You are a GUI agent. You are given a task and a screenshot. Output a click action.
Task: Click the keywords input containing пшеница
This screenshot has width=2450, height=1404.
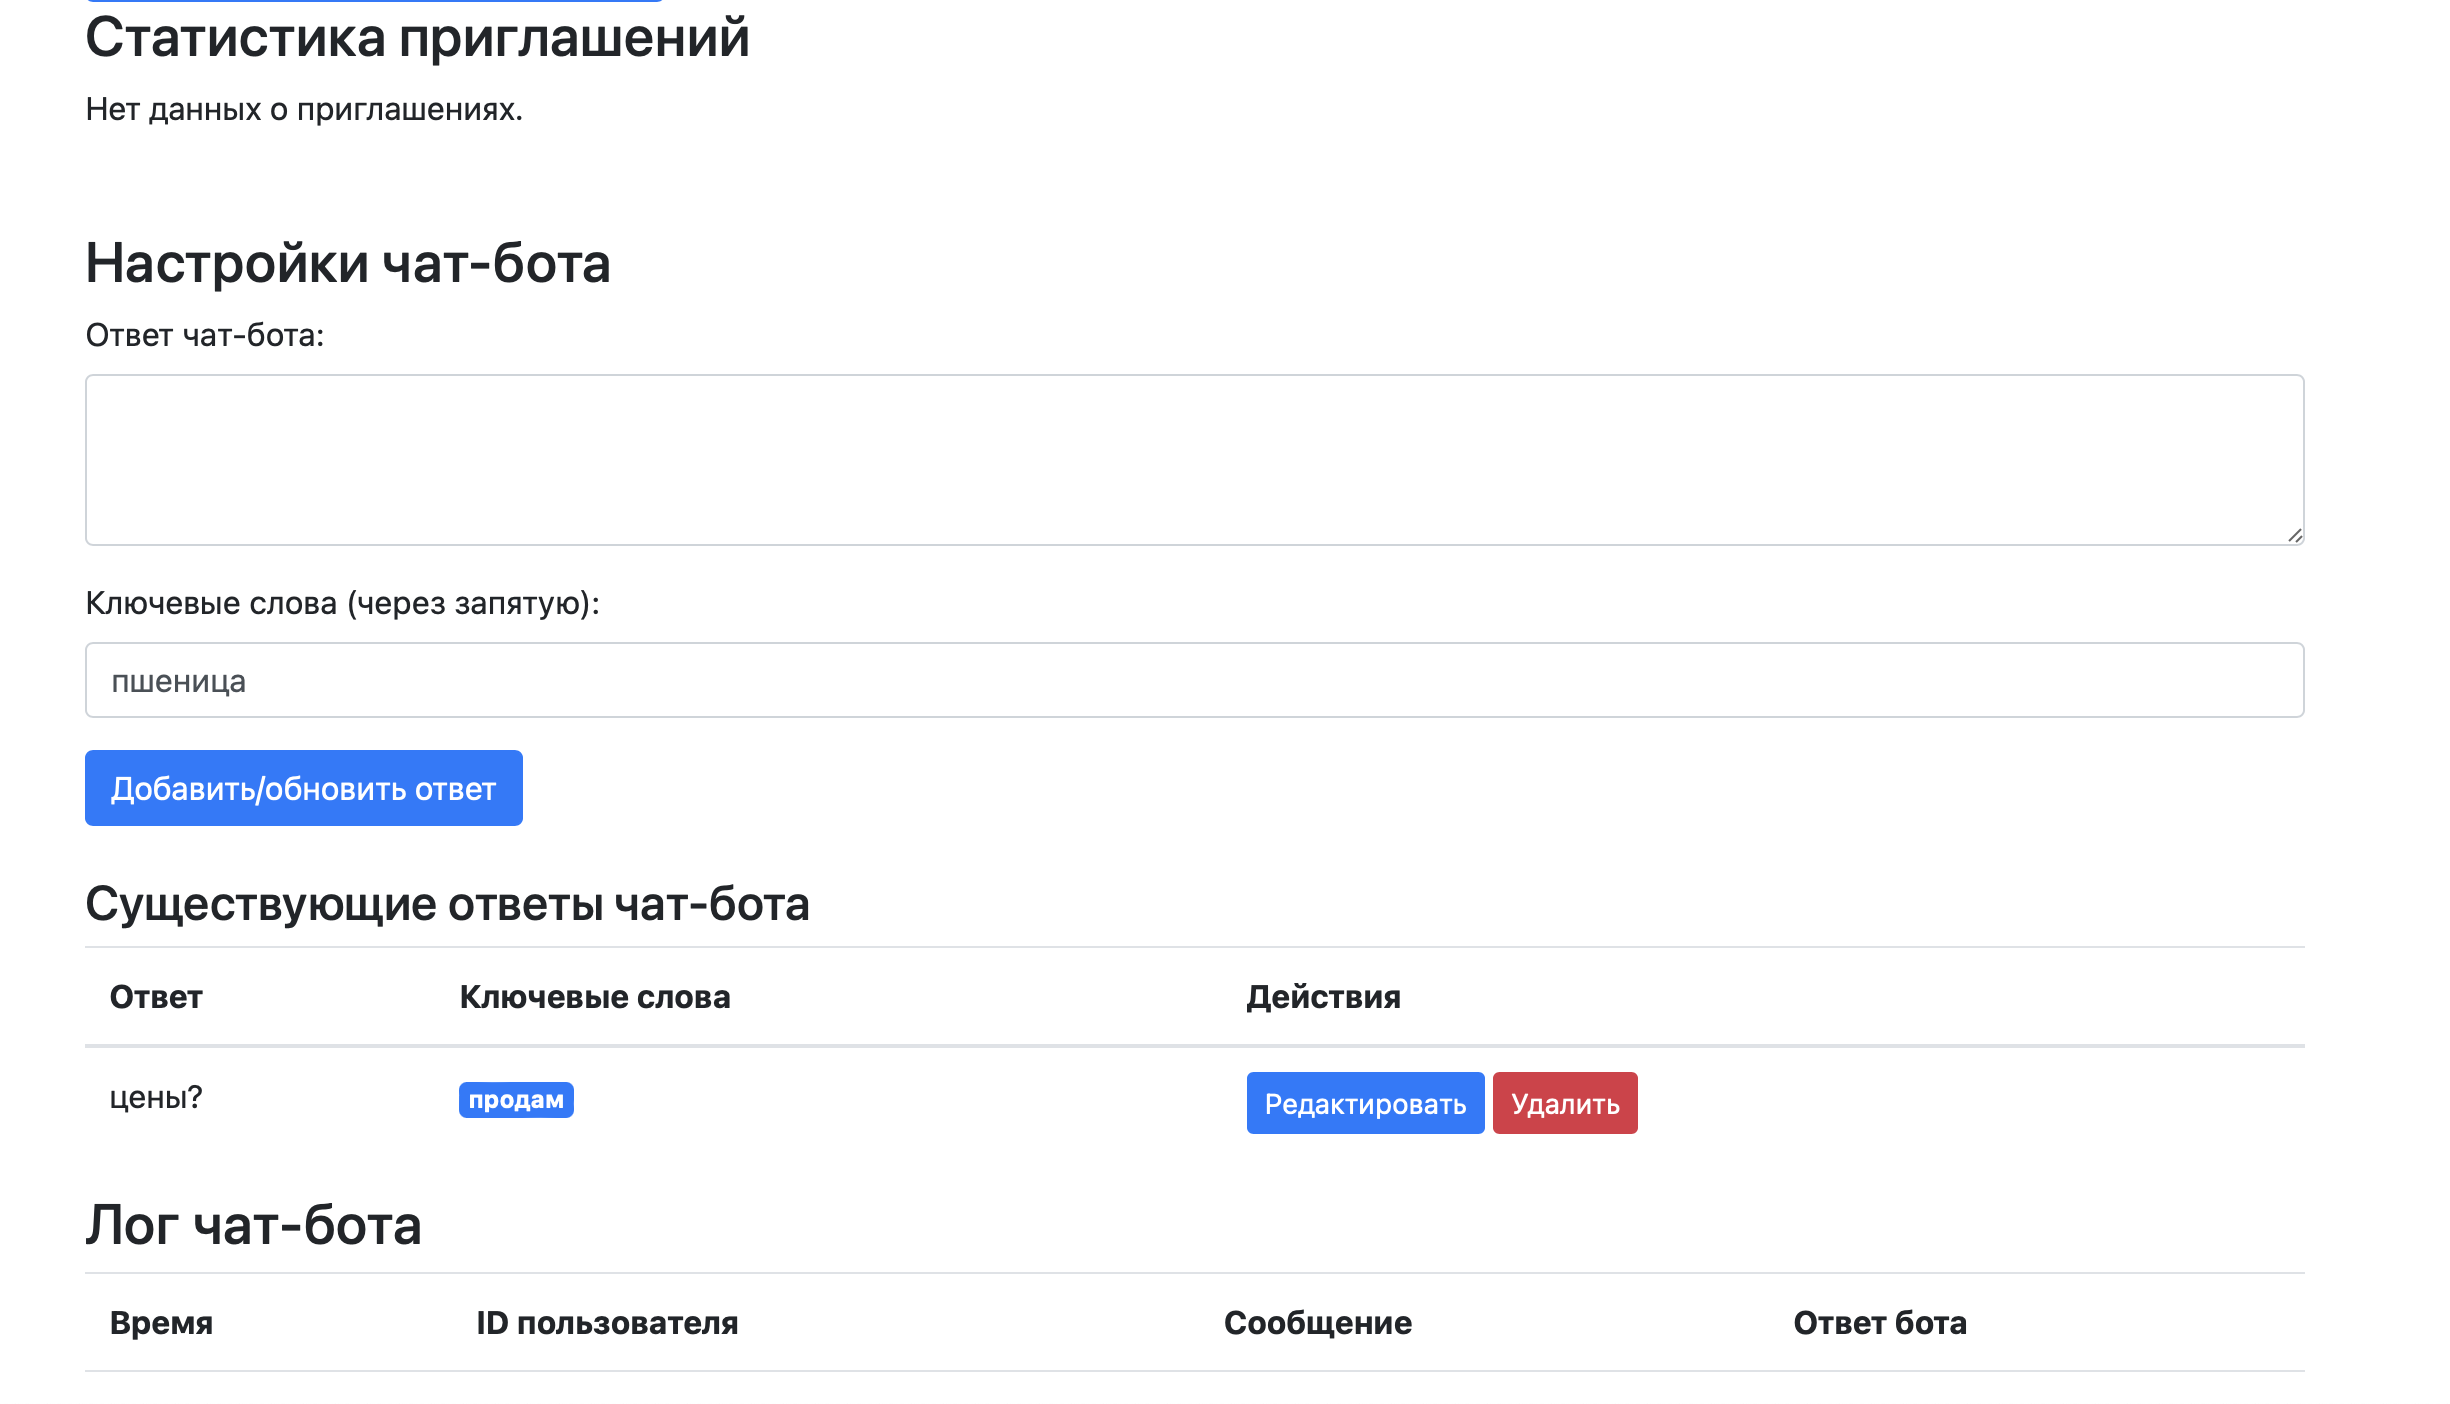tap(1194, 680)
